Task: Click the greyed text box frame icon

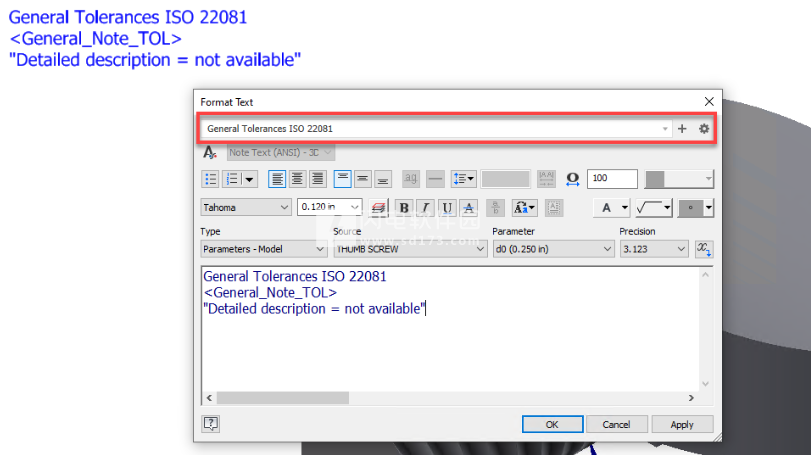Action: pyautogui.click(x=554, y=208)
